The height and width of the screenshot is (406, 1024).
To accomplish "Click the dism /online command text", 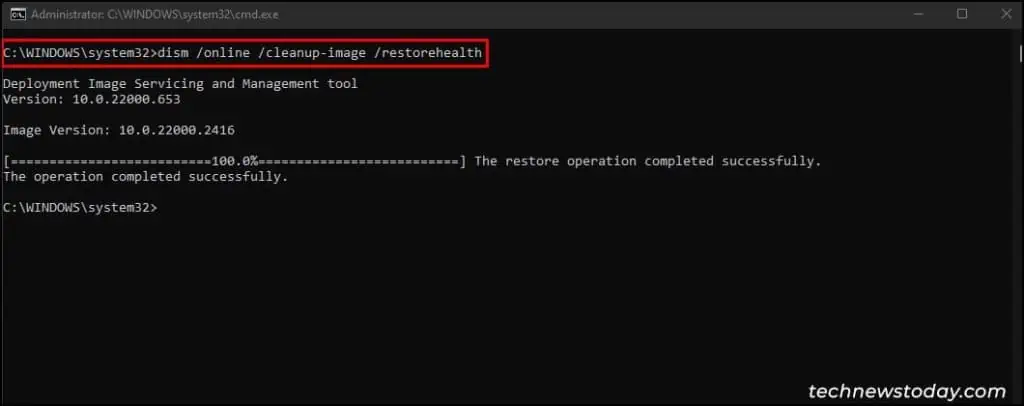I will (x=204, y=53).
